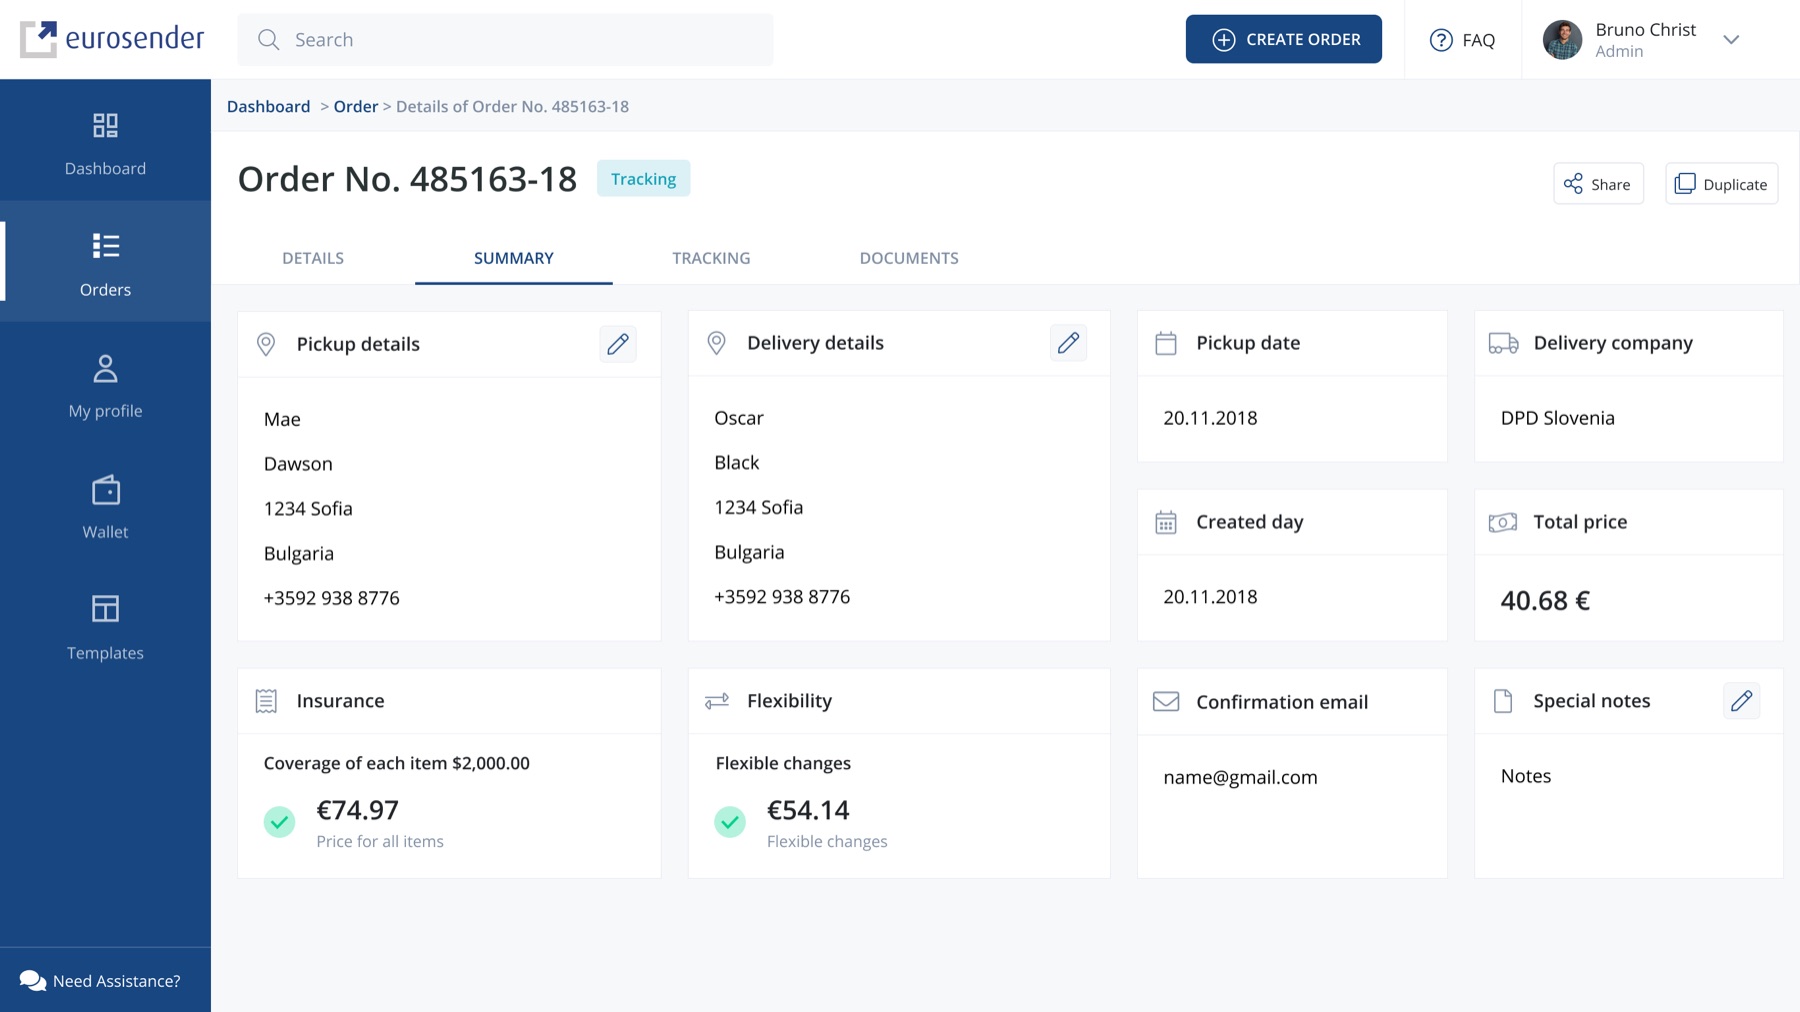Click the Notes text in Special notes

coord(1525,776)
